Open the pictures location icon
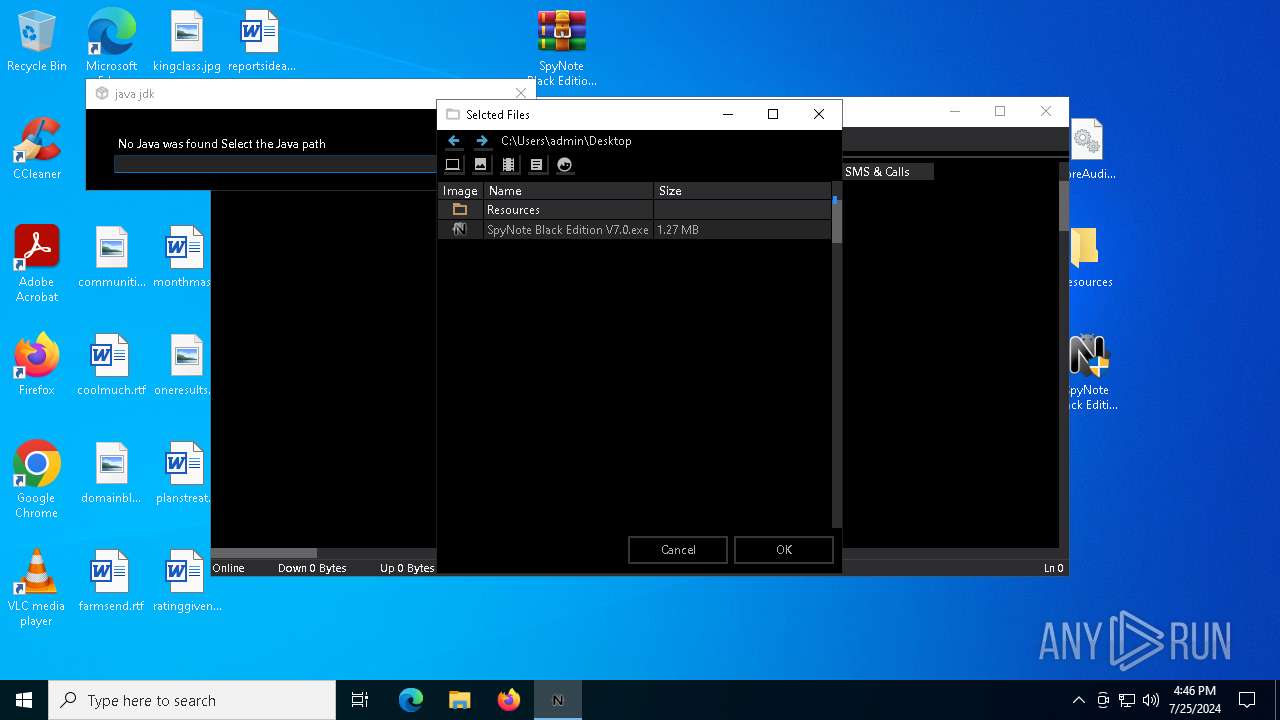This screenshot has height=720, width=1280. (x=481, y=165)
